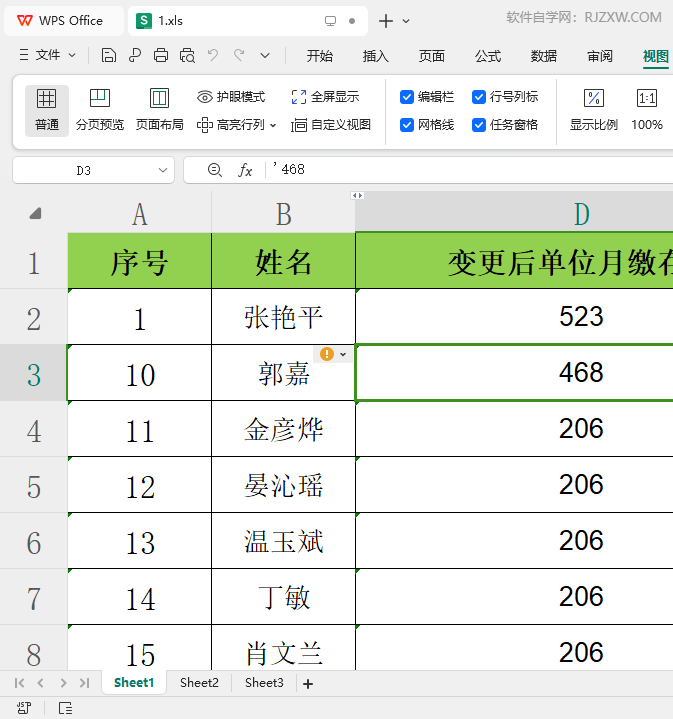The height and width of the screenshot is (719, 673).
Task: Open the 页面 Page ribbon tab
Action: [x=431, y=56]
